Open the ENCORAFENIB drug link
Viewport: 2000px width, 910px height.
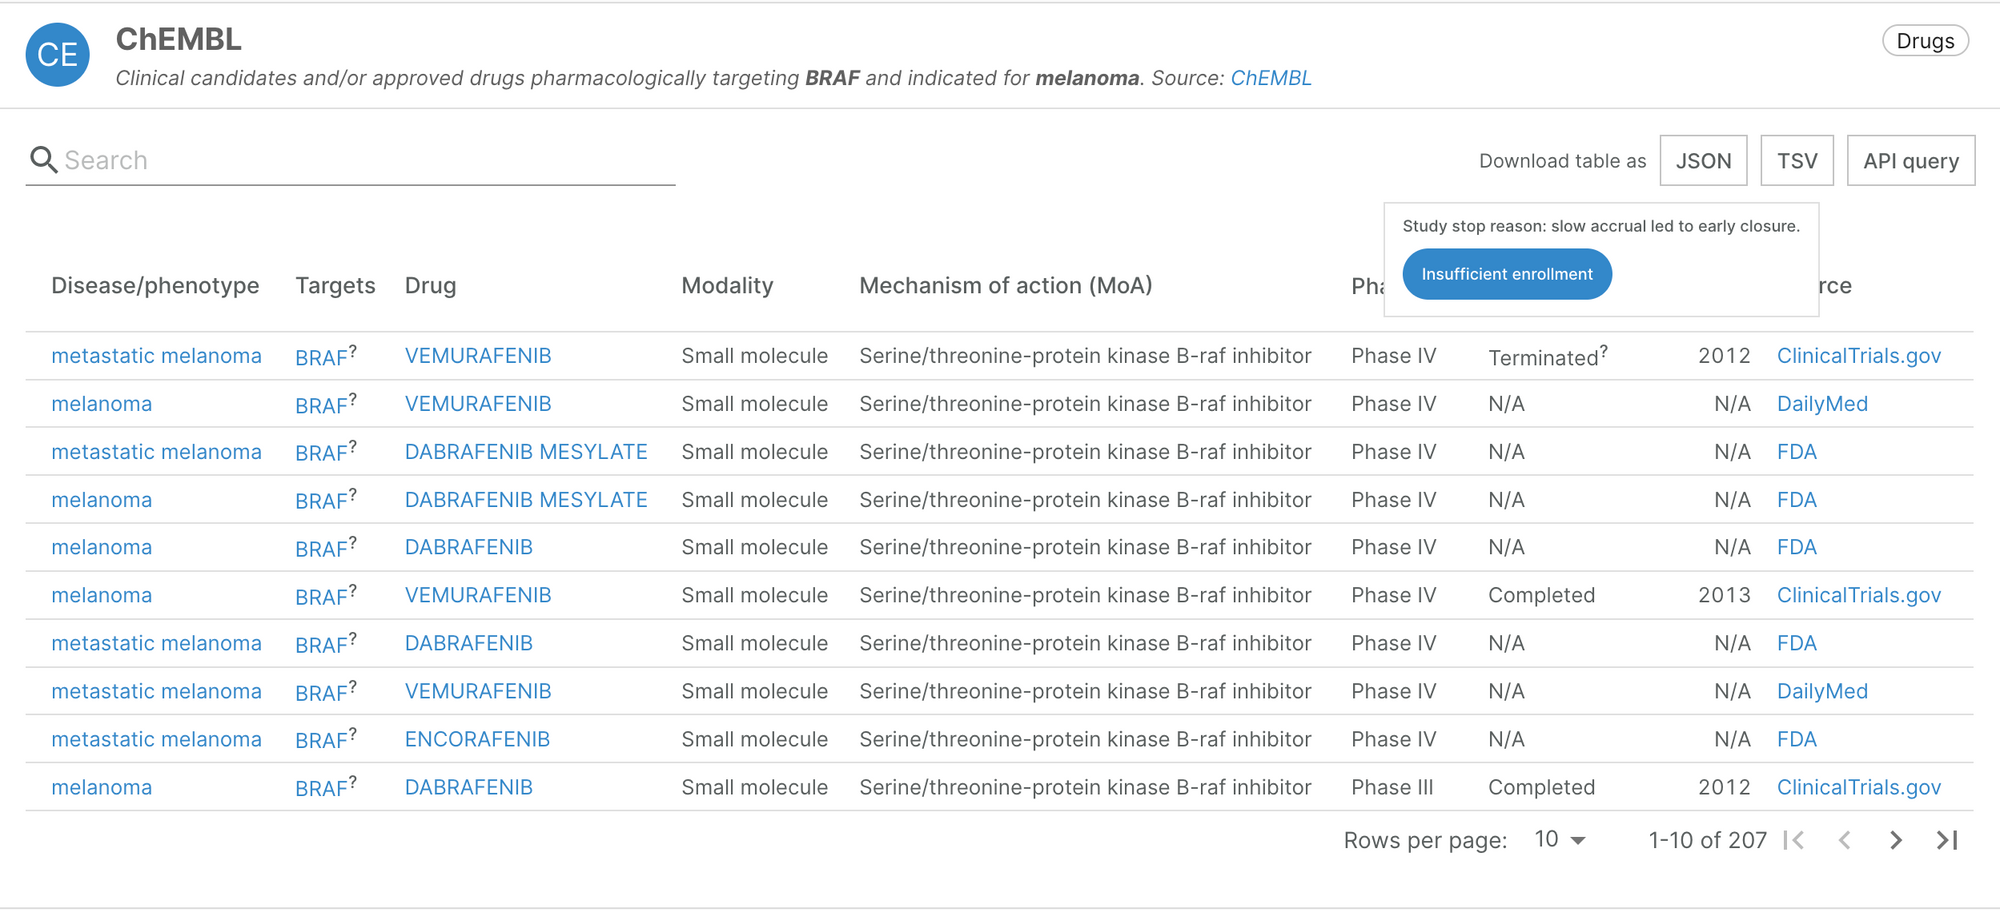477,739
